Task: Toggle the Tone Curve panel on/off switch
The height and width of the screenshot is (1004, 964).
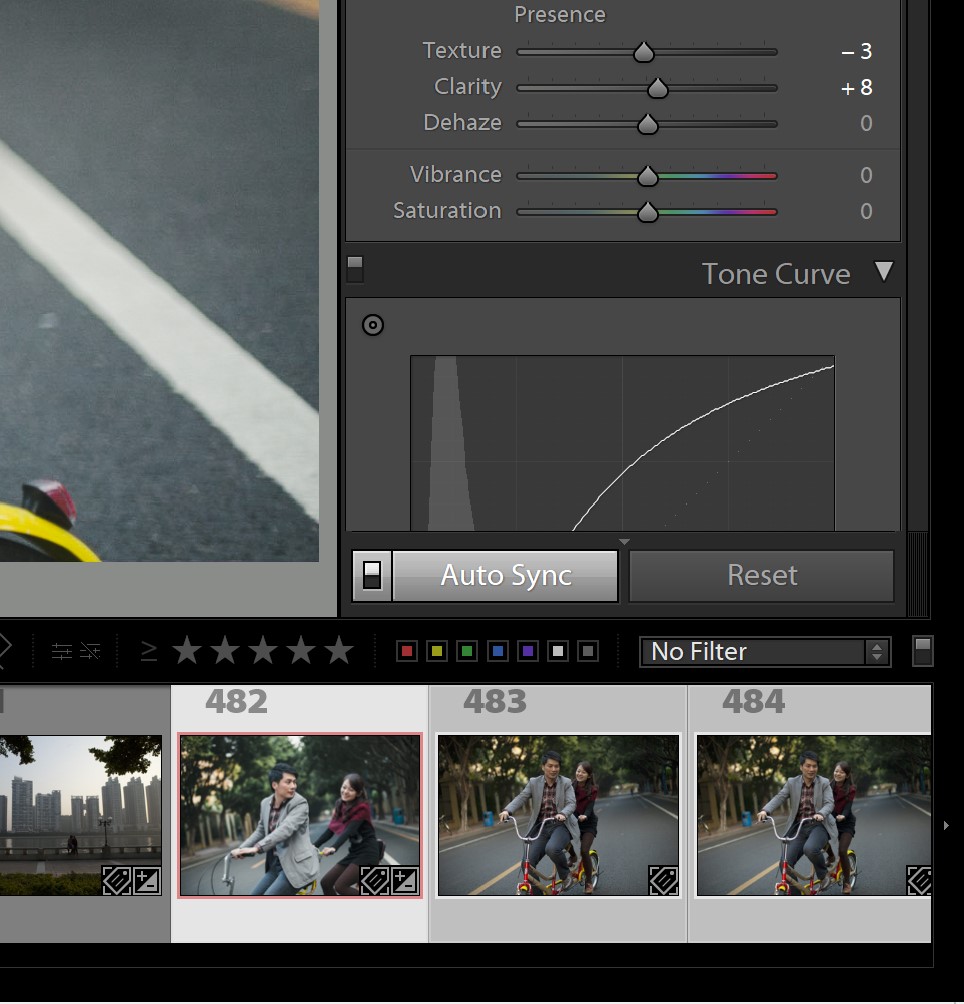Action: (x=355, y=269)
